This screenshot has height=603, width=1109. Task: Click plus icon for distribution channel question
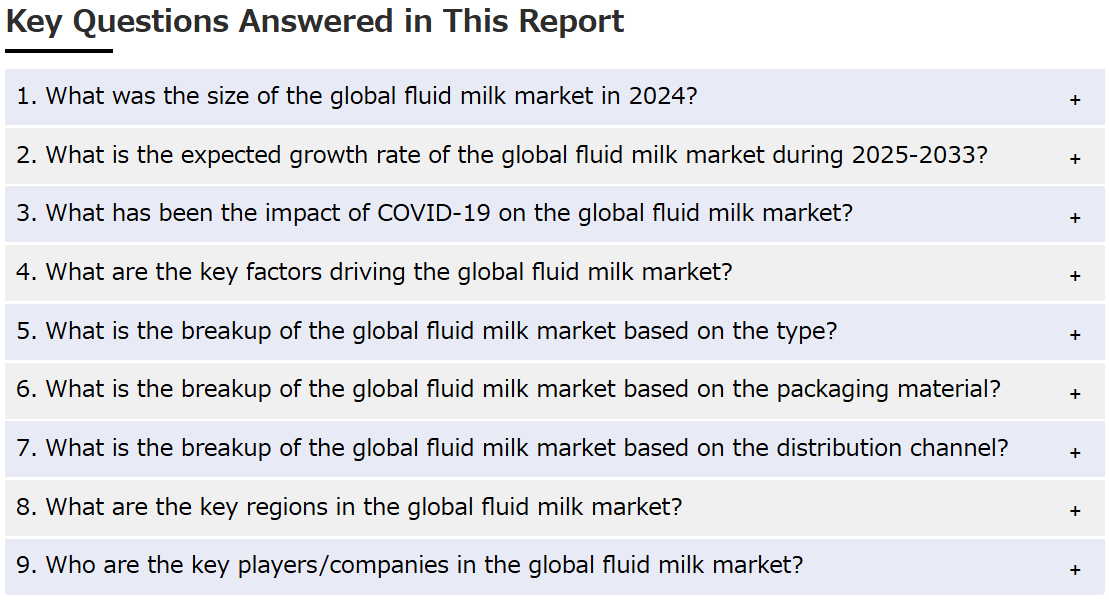[1074, 452]
